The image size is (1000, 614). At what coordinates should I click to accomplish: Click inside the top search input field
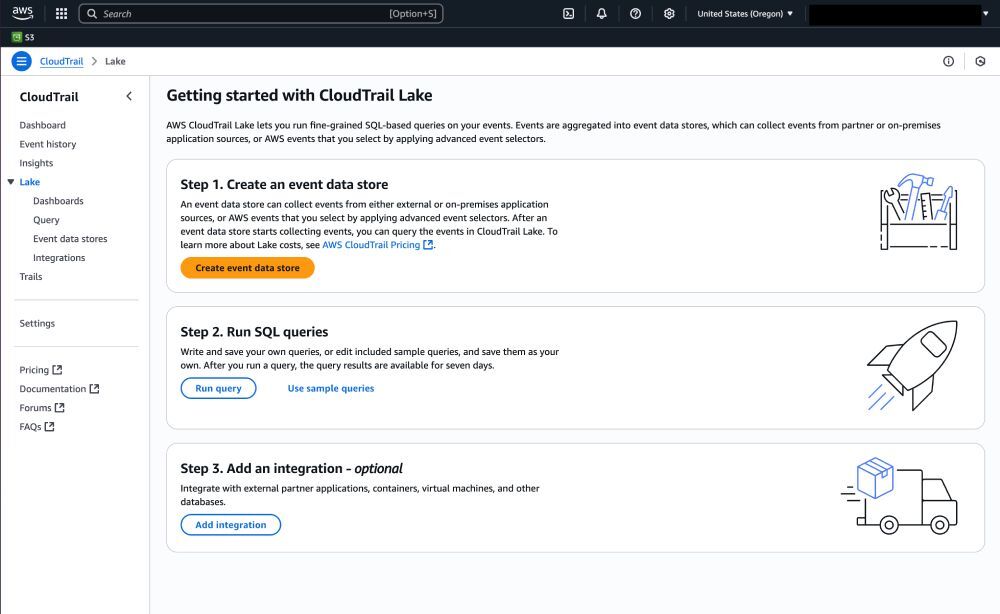point(260,13)
